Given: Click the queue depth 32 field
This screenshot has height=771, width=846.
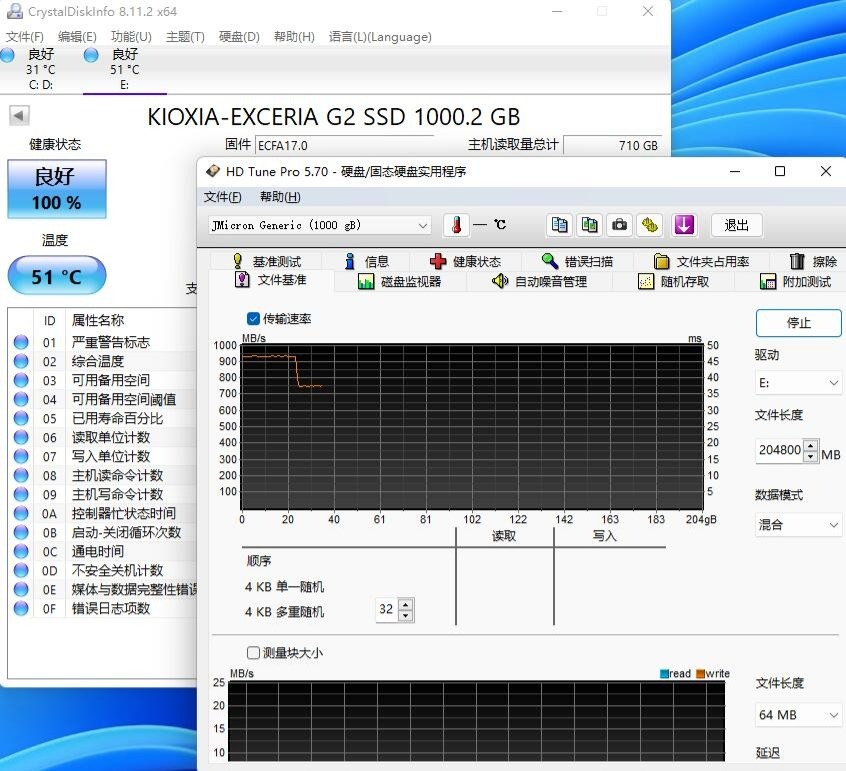Looking at the screenshot, I should 387,609.
